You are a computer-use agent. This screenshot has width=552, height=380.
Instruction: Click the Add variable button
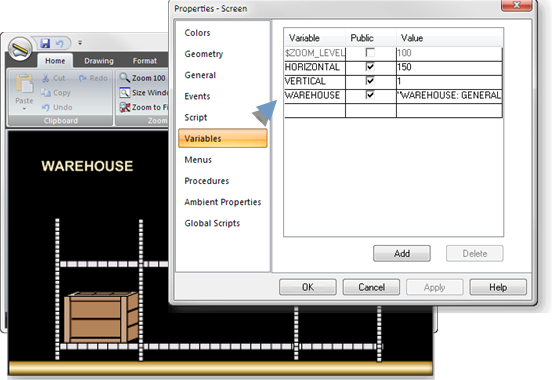(x=402, y=254)
